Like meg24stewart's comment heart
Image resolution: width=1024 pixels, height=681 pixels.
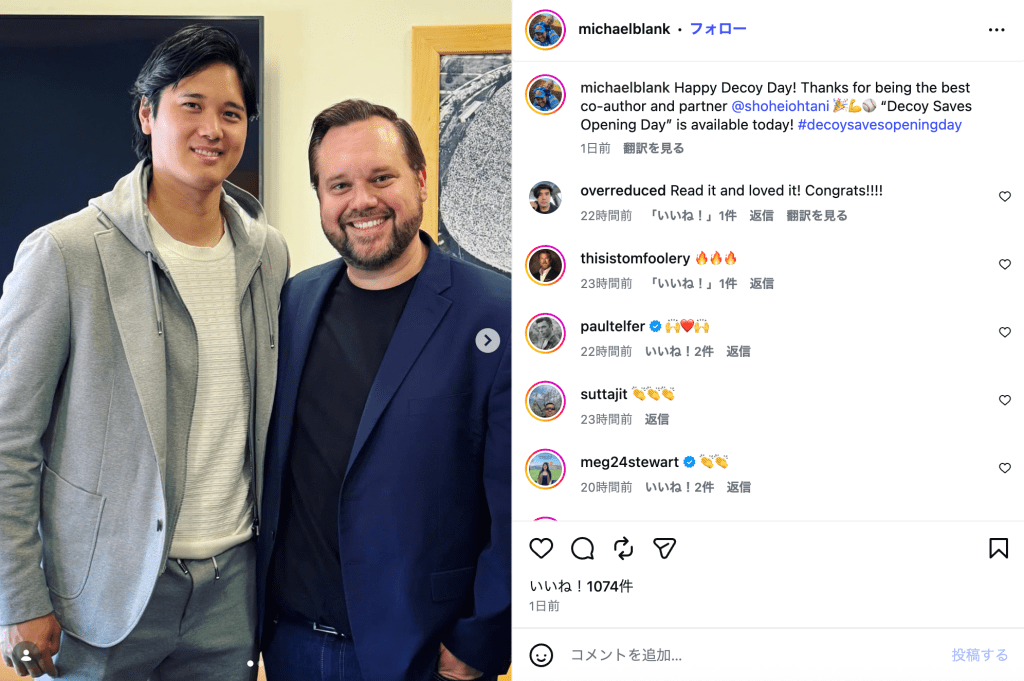click(x=1004, y=468)
